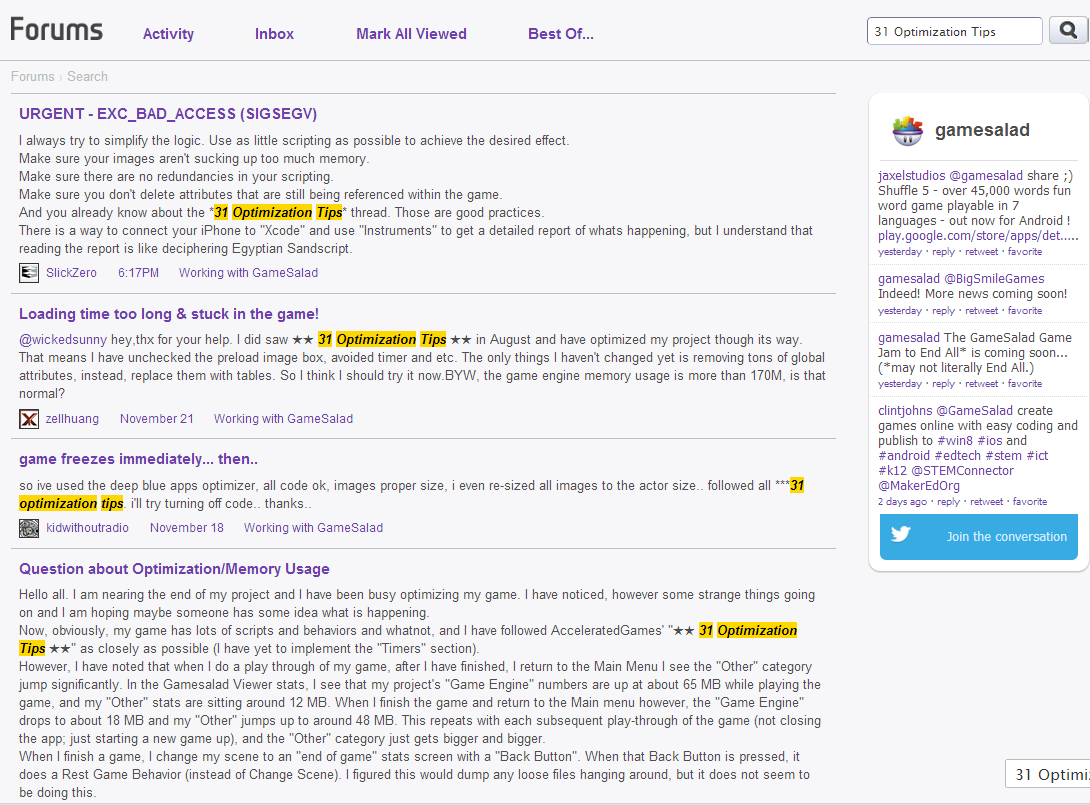Click the floating 31 Optimi tooltip box
The height and width of the screenshot is (805, 1090).
[x=1048, y=774]
